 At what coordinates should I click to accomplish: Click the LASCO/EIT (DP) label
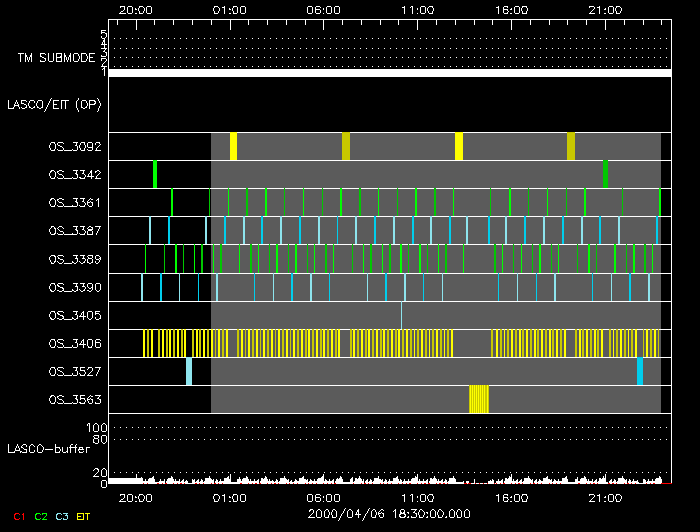tap(54, 104)
